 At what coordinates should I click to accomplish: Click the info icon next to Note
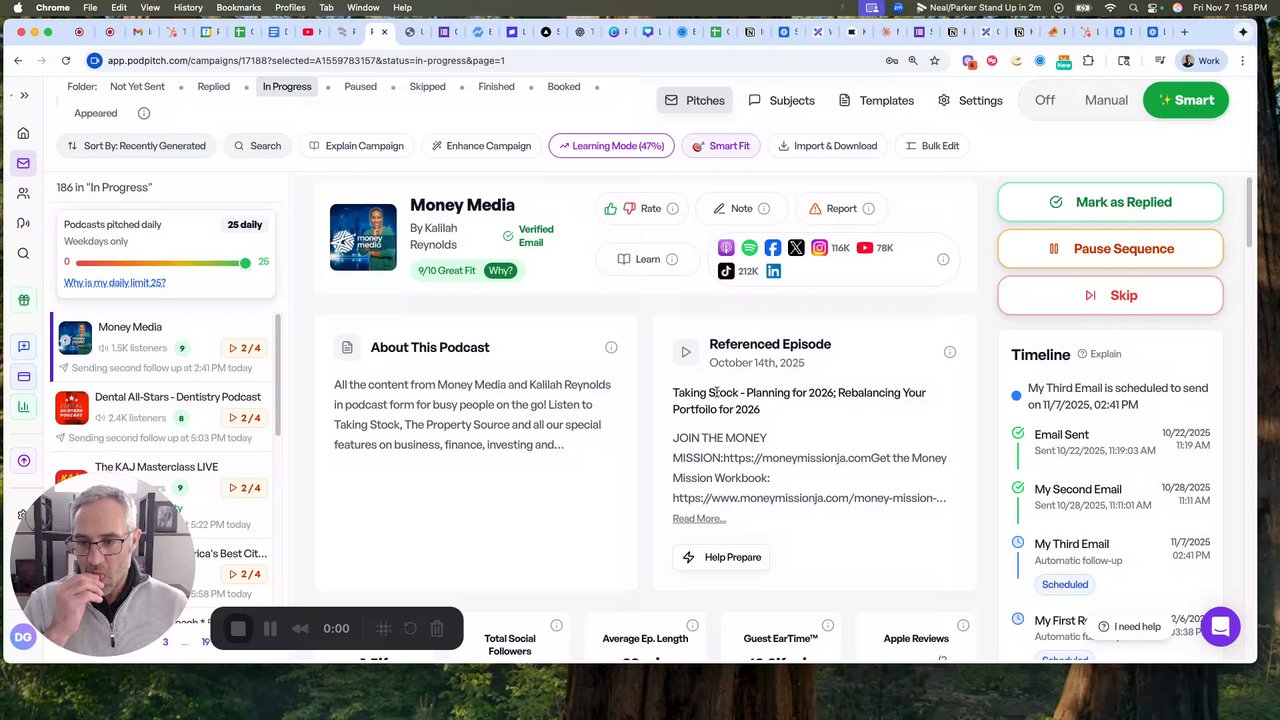coord(764,209)
